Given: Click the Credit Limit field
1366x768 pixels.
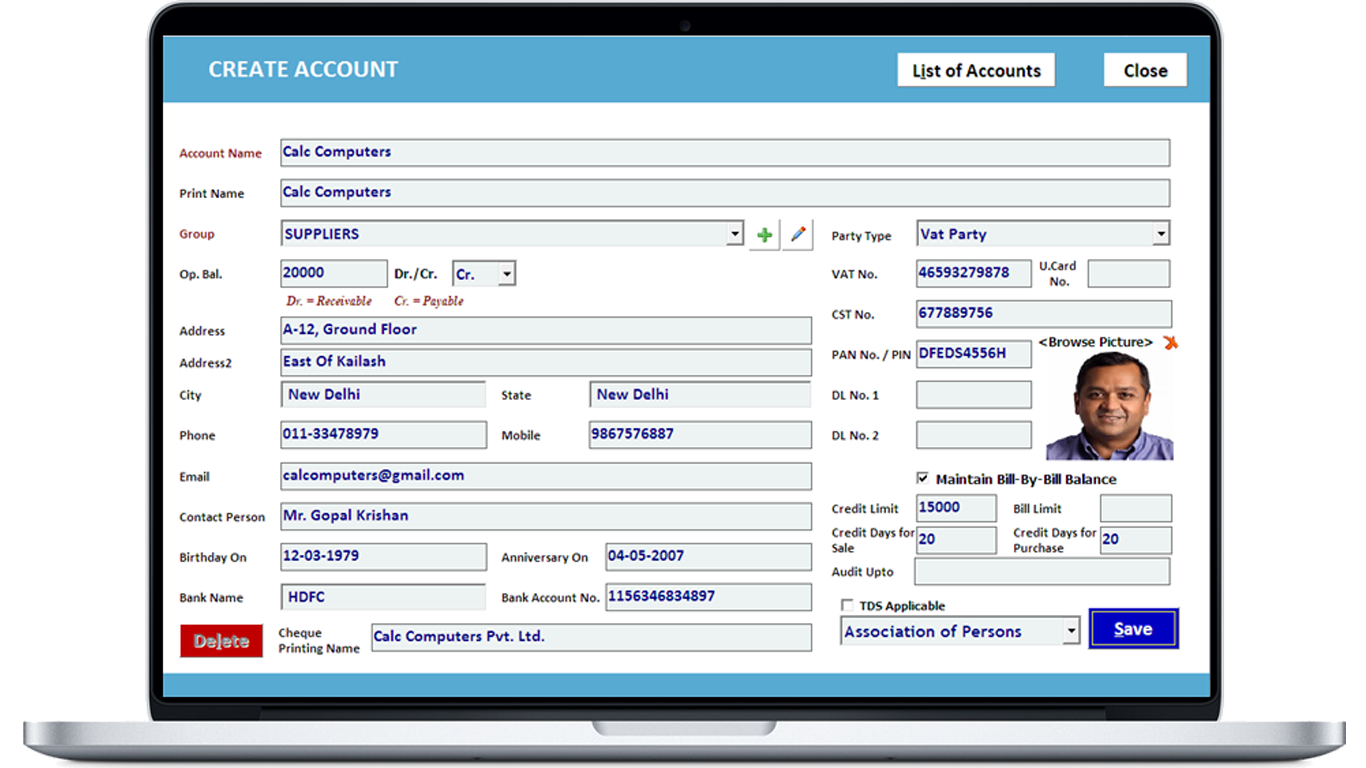Looking at the screenshot, I should (955, 508).
